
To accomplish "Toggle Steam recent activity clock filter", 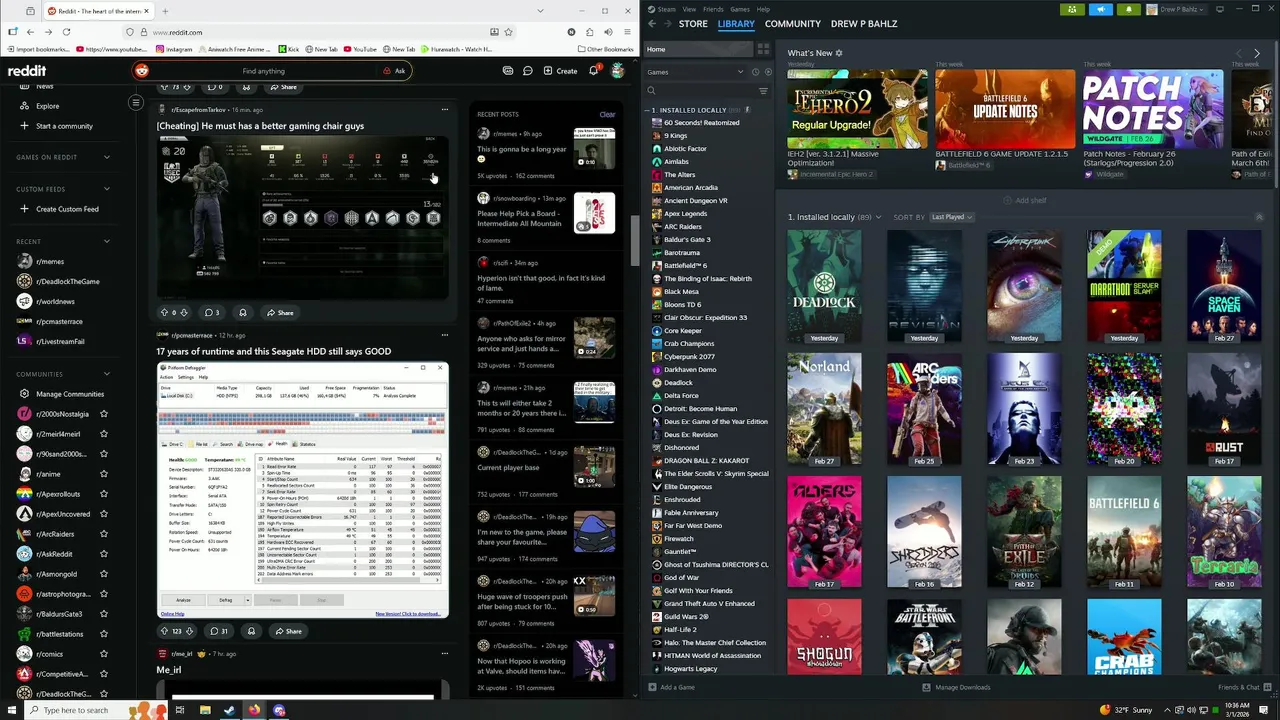I will tap(755, 72).
